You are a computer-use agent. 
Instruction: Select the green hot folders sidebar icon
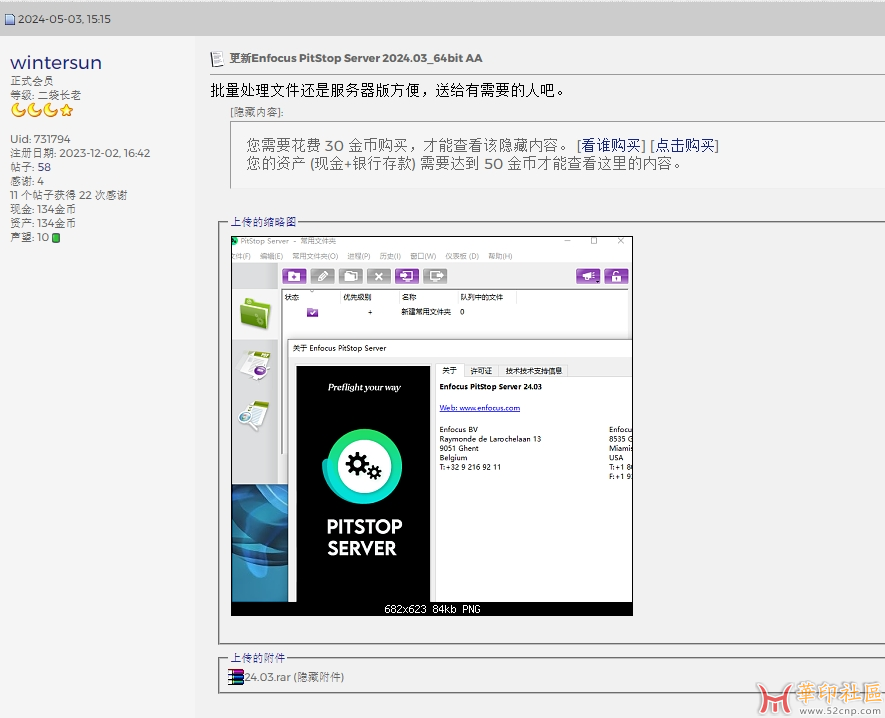[x=255, y=313]
